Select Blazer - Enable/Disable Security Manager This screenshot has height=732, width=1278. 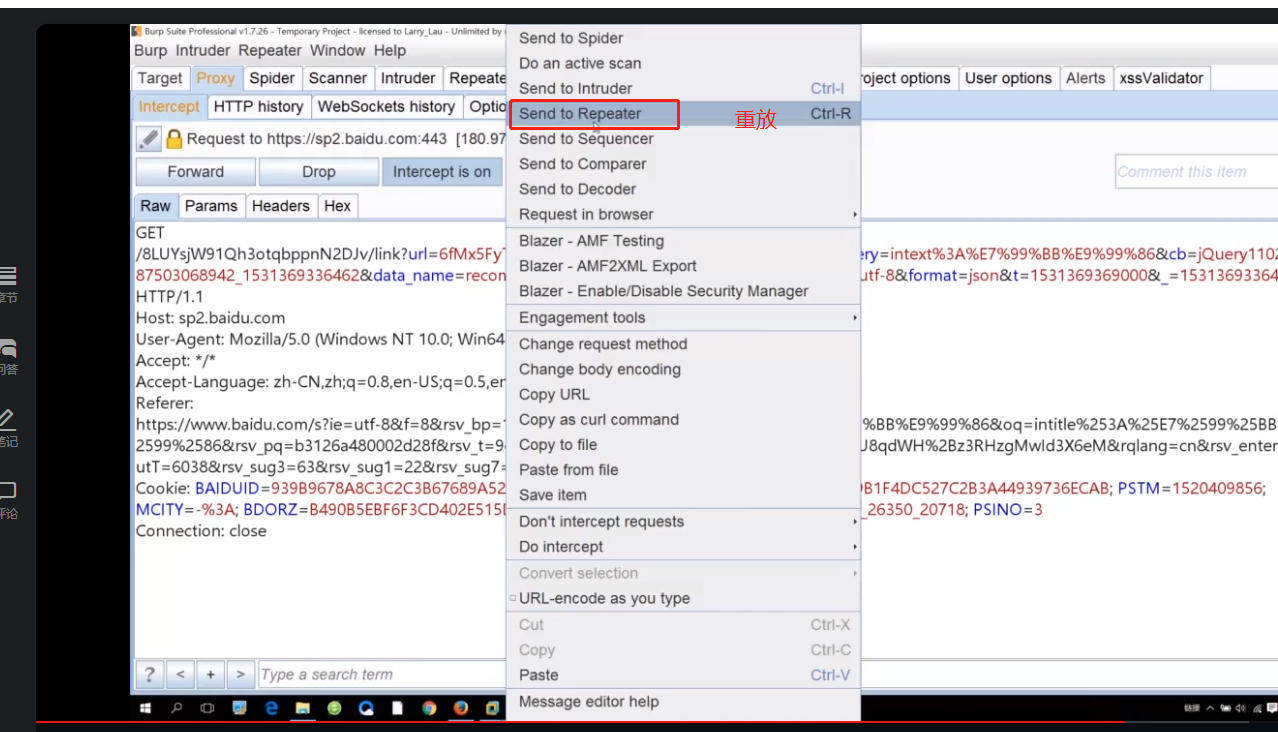(x=683, y=291)
